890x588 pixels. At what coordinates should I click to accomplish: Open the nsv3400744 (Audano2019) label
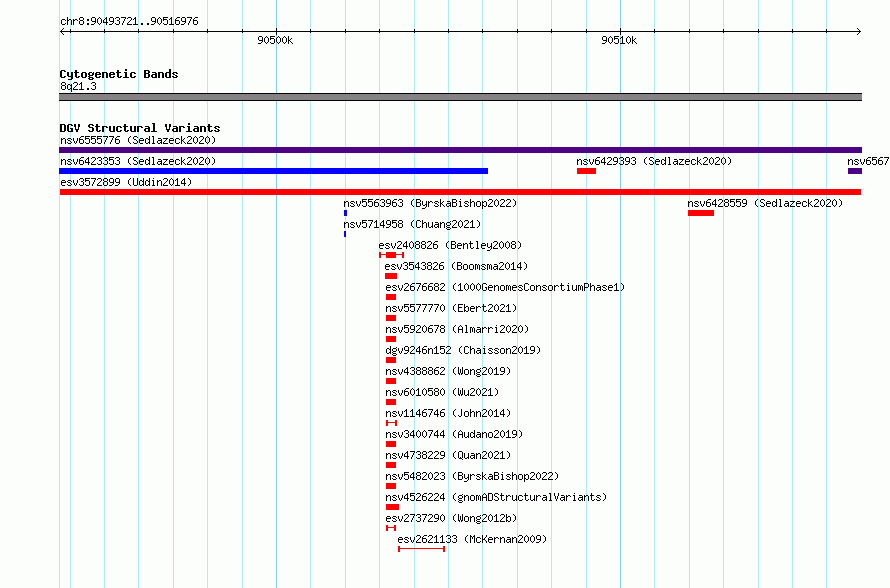(454, 434)
